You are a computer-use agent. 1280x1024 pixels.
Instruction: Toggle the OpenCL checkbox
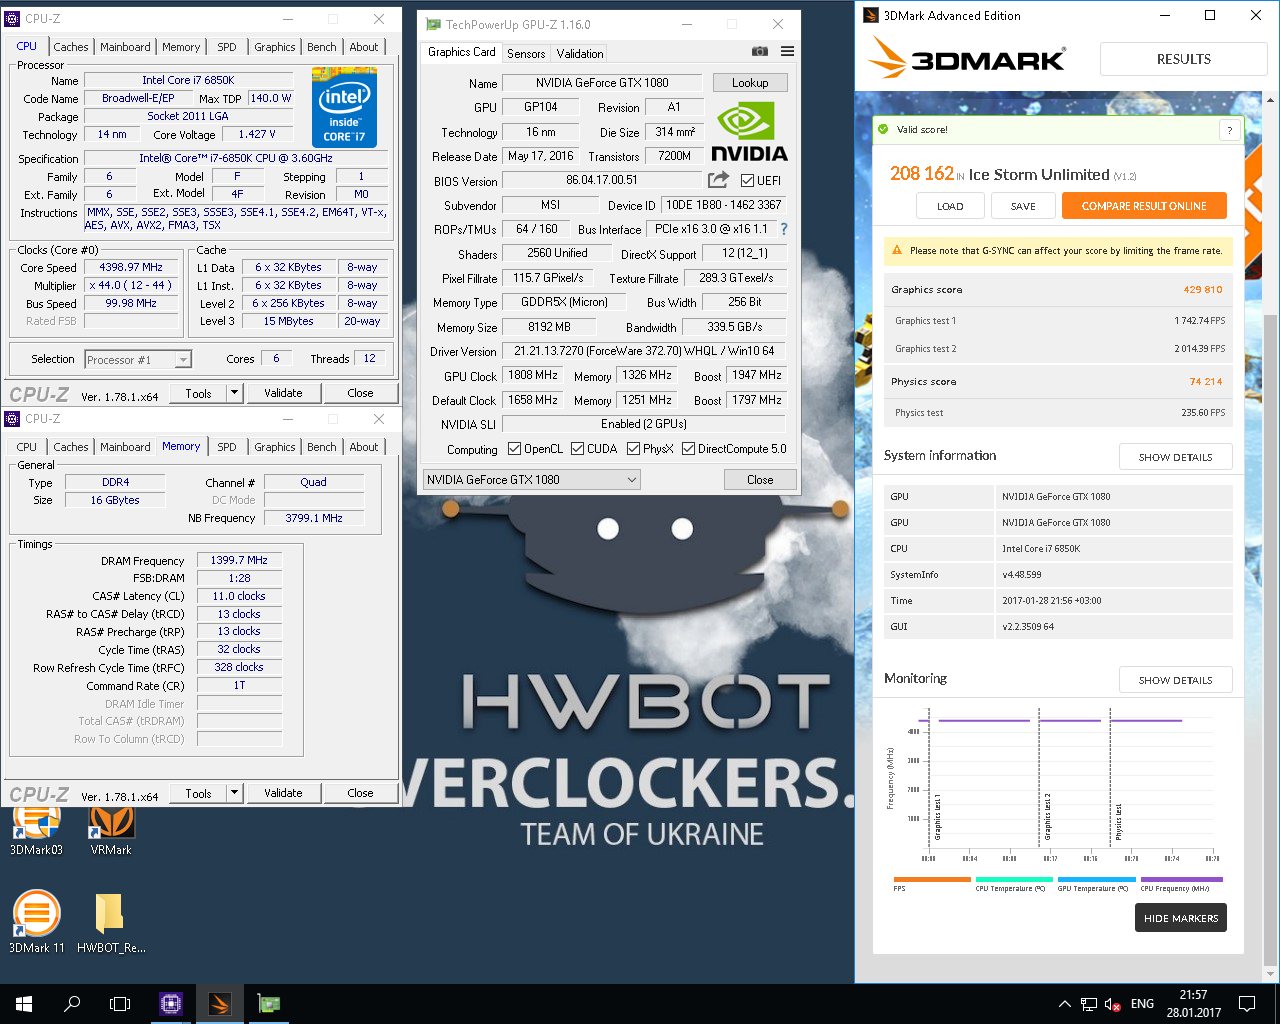click(x=514, y=448)
